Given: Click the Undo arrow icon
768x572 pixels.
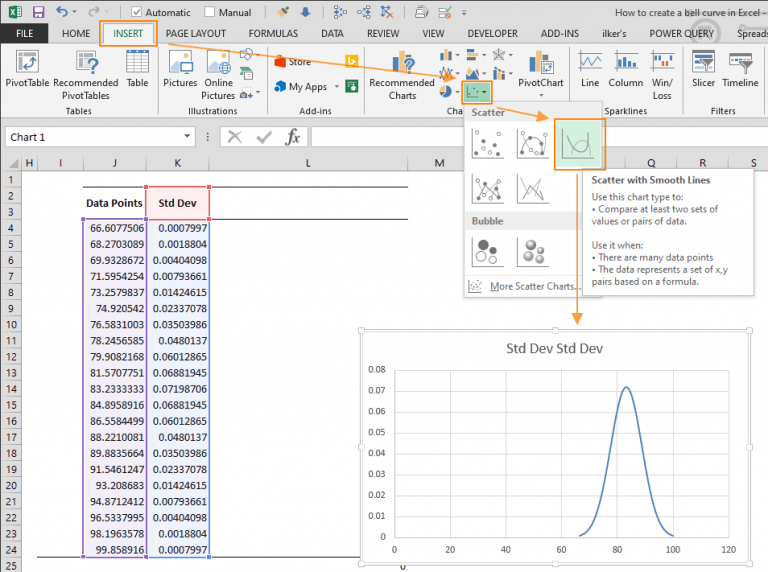Looking at the screenshot, I should (62, 12).
